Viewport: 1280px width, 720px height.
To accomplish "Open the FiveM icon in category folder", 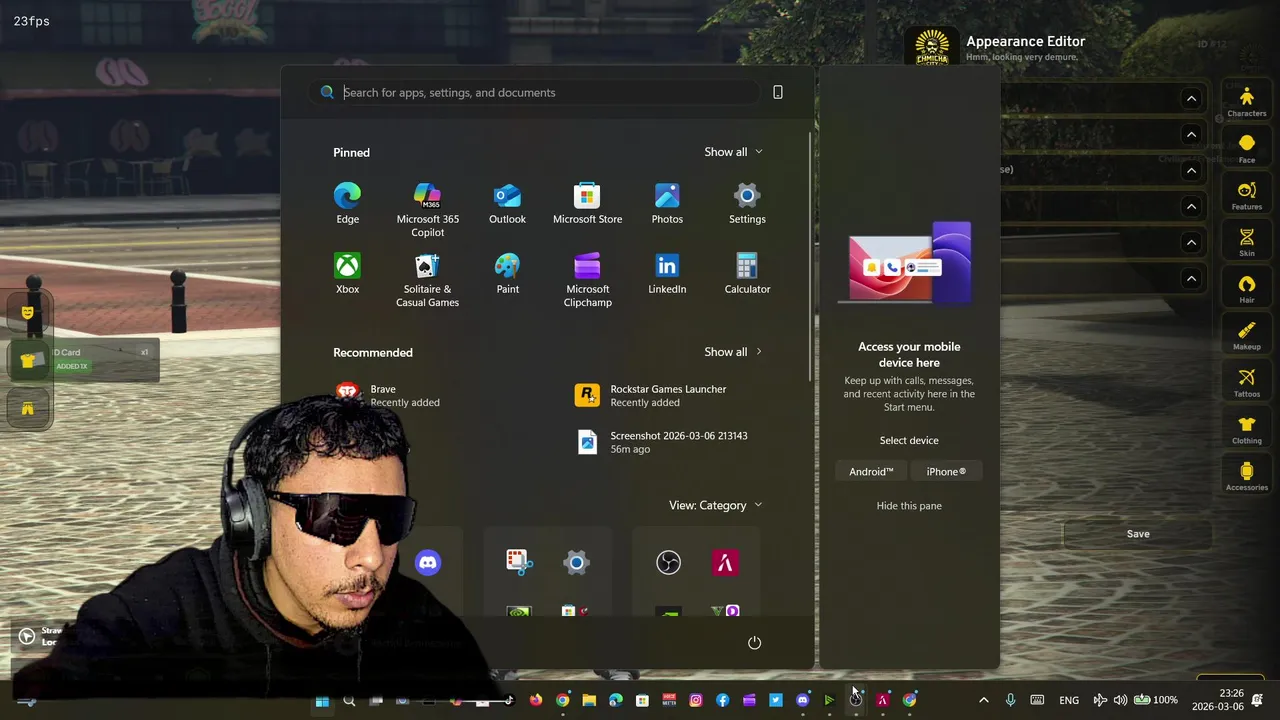I will [725, 563].
